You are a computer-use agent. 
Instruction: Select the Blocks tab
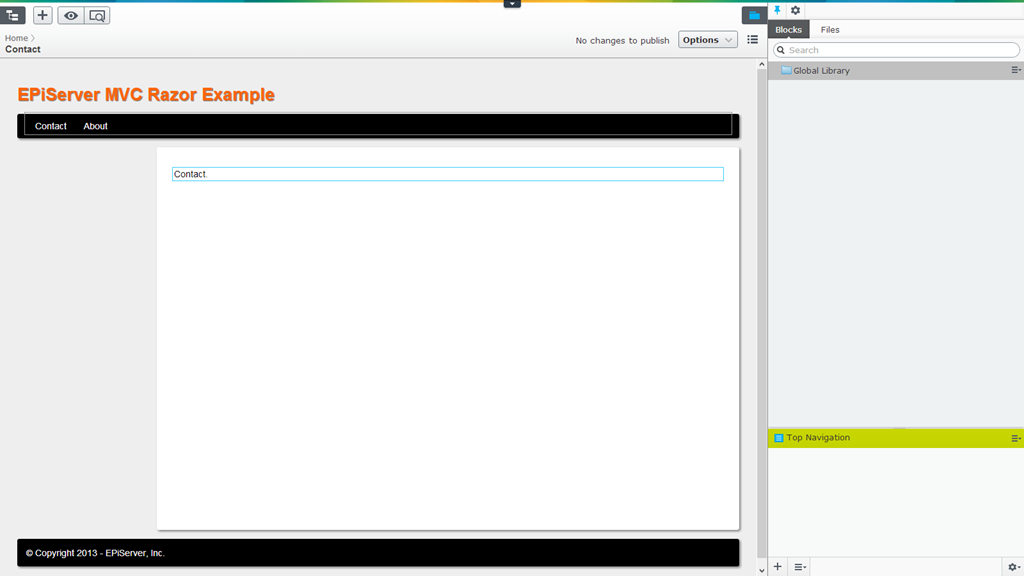point(788,30)
